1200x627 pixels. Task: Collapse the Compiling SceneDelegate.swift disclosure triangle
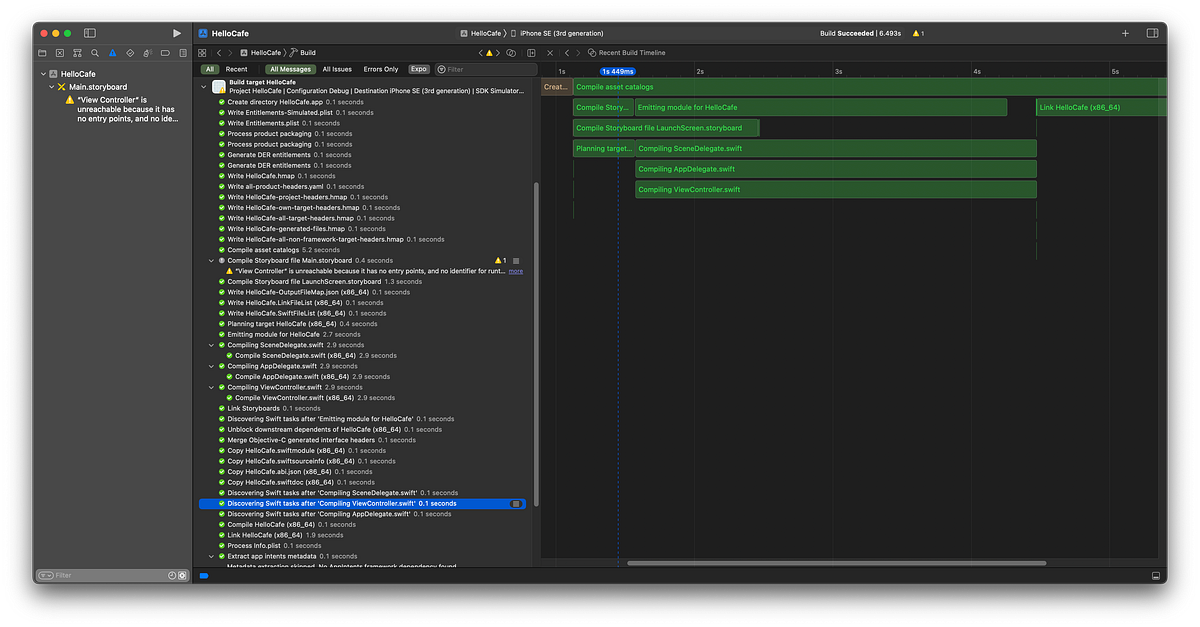point(211,344)
